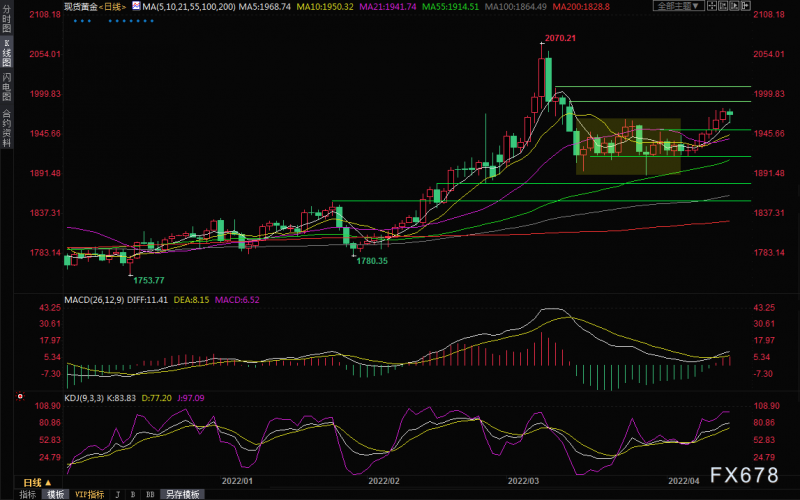The width and height of the screenshot is (800, 500).
Task: Click the play-forward chart icon in top toolbar
Action: click(735, 6)
